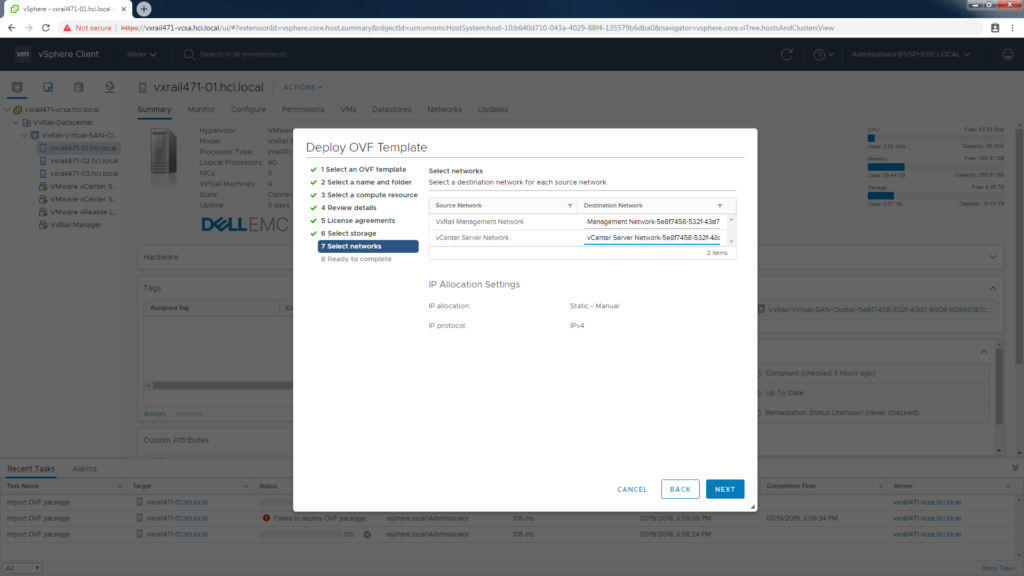Screen dimensions: 1024x576
Task: Open the browser profile icon
Action: pos(995,28)
